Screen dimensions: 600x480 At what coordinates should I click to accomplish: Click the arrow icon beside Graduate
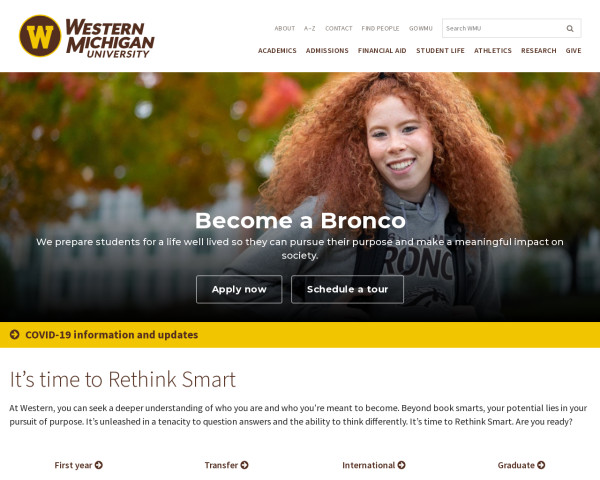(541, 465)
